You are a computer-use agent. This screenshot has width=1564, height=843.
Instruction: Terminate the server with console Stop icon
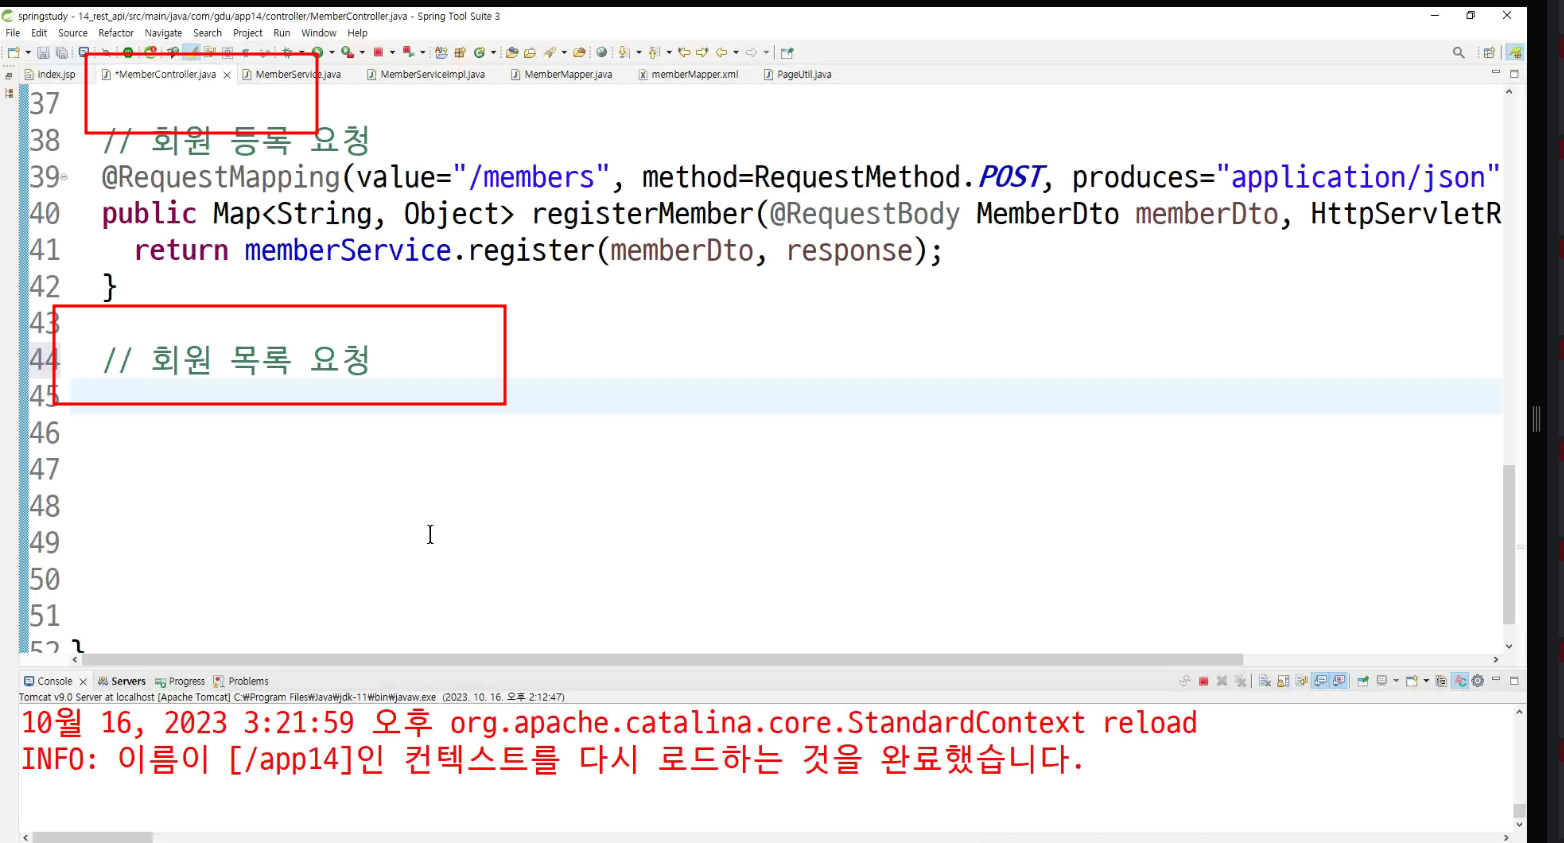pos(1203,681)
